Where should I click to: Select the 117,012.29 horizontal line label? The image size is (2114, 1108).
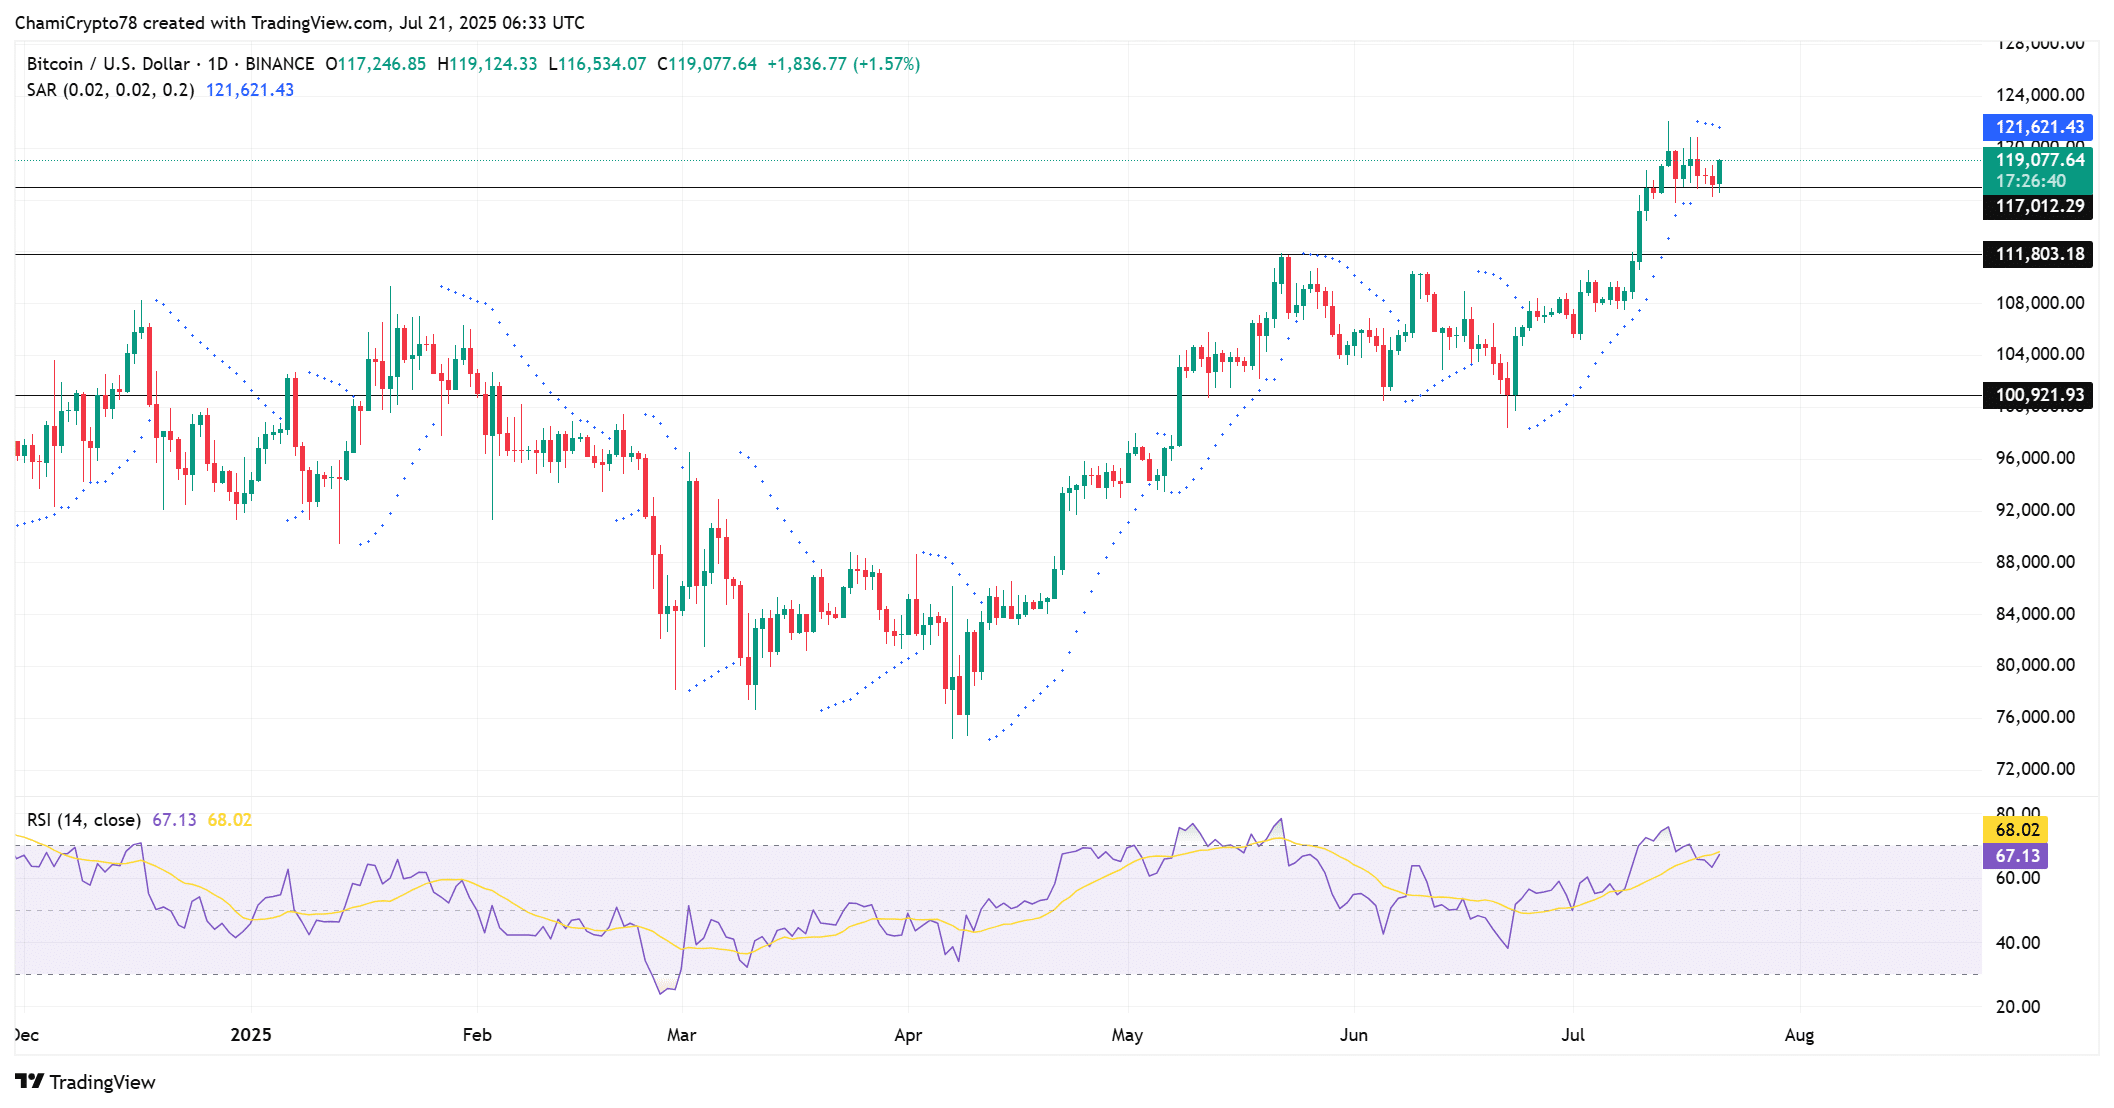pos(2037,206)
